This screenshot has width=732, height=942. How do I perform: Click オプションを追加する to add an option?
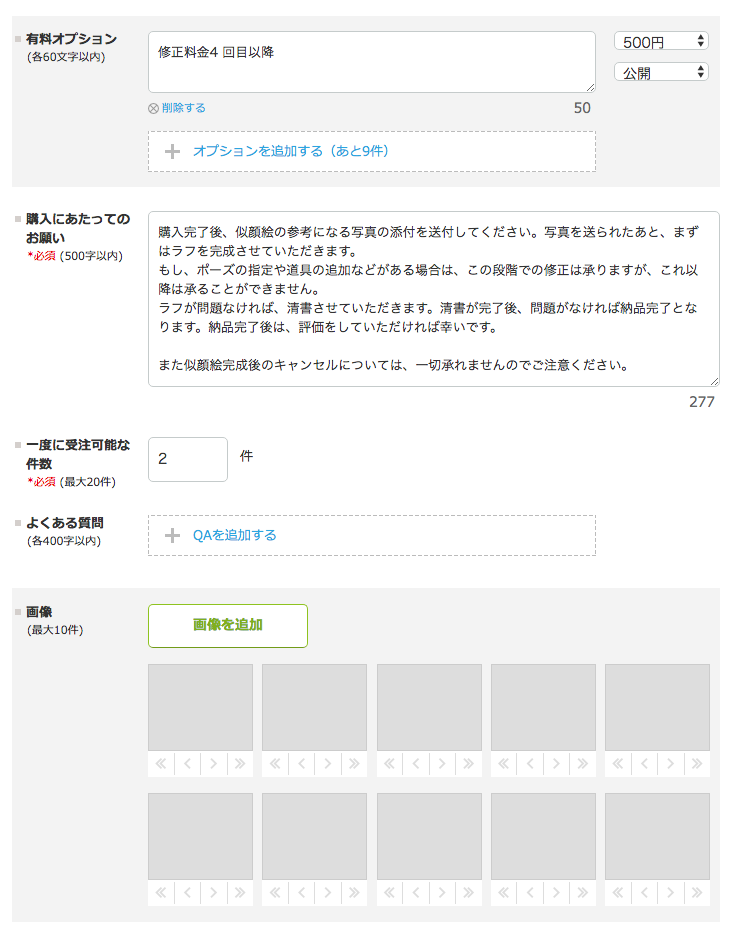(290, 152)
